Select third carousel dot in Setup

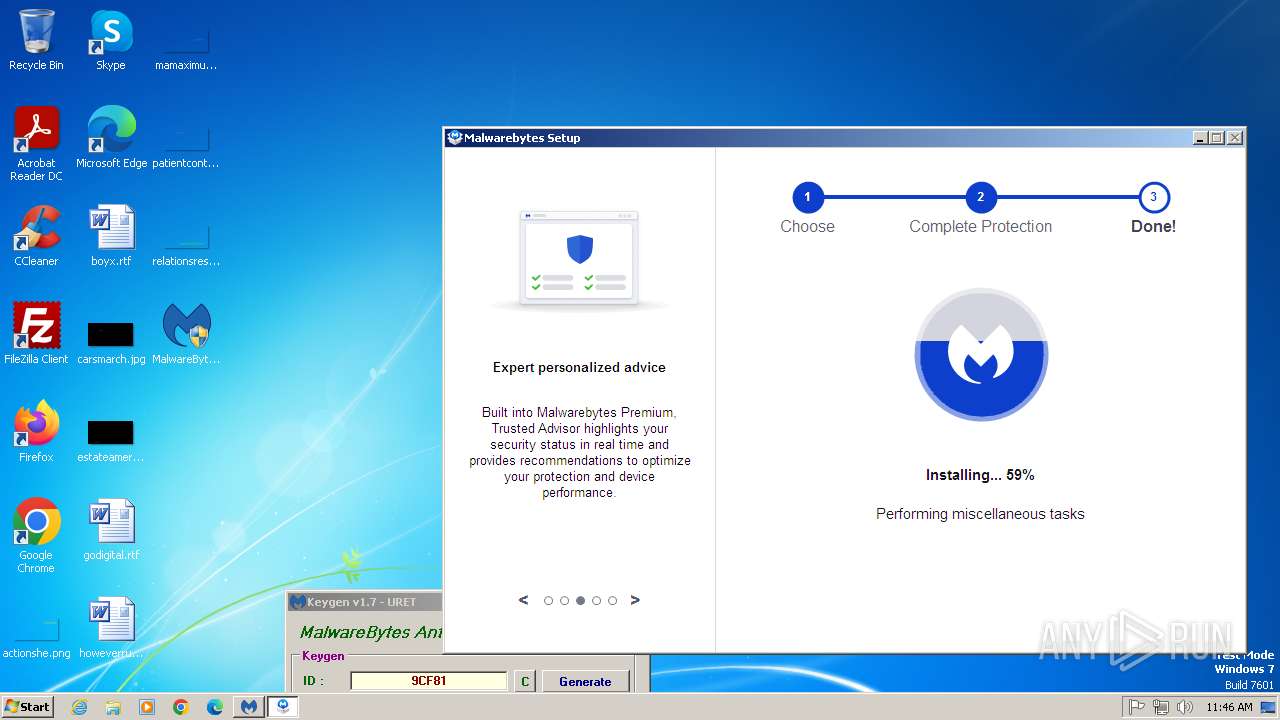(580, 601)
